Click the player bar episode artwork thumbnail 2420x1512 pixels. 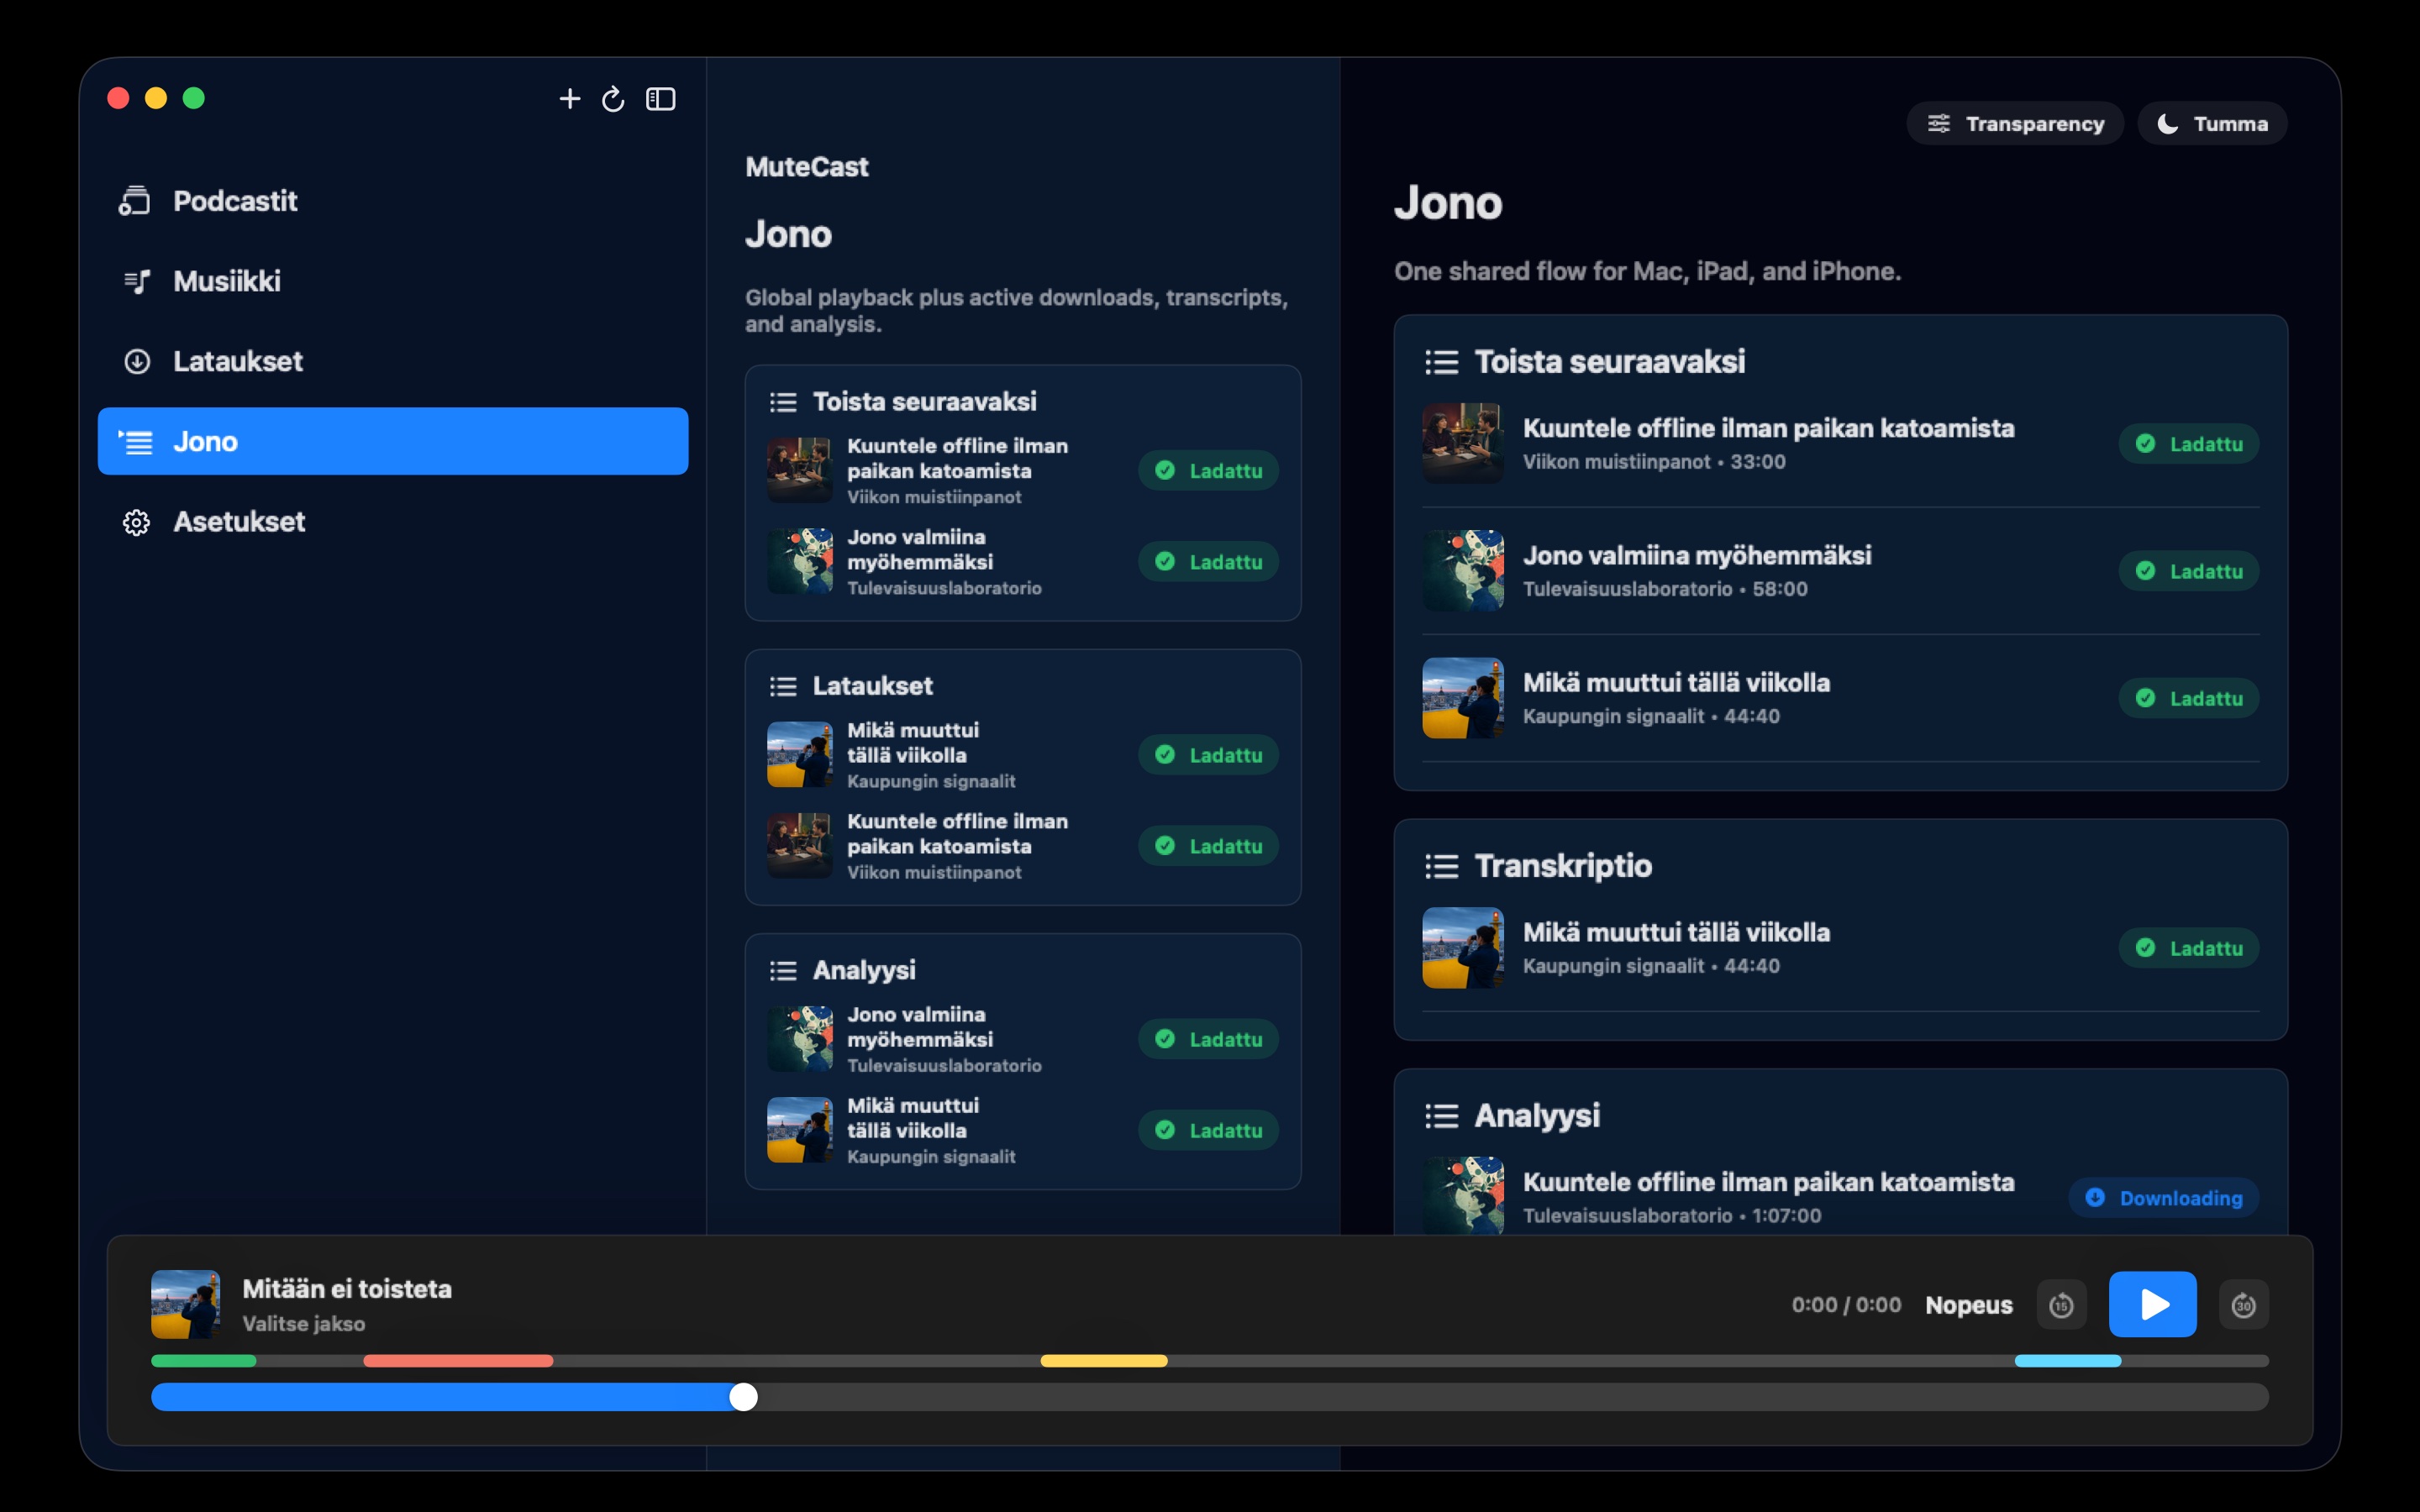pos(185,1304)
